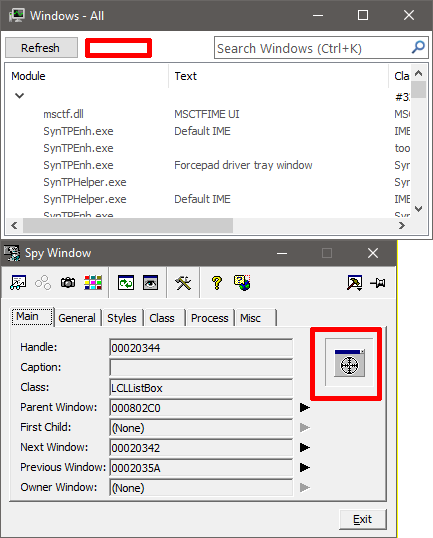
Task: Click the camera capture icon
Action: click(68, 283)
